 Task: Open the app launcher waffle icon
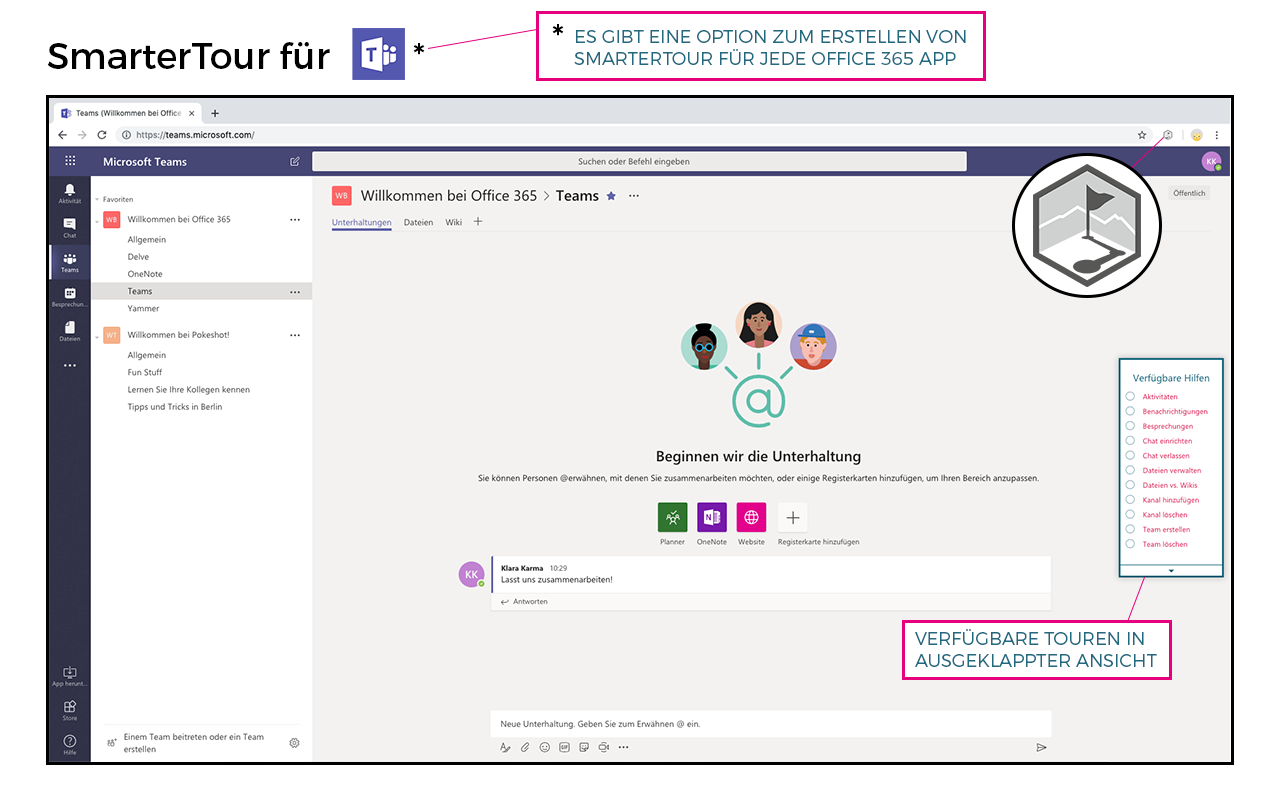click(x=70, y=161)
